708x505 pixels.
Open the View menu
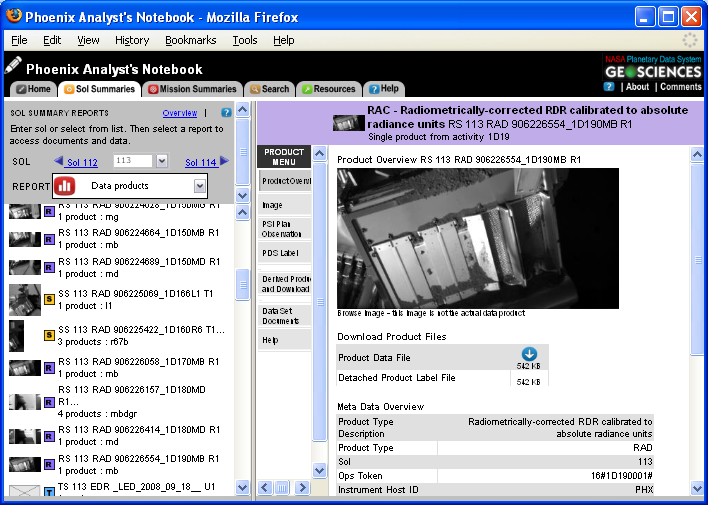[x=88, y=40]
